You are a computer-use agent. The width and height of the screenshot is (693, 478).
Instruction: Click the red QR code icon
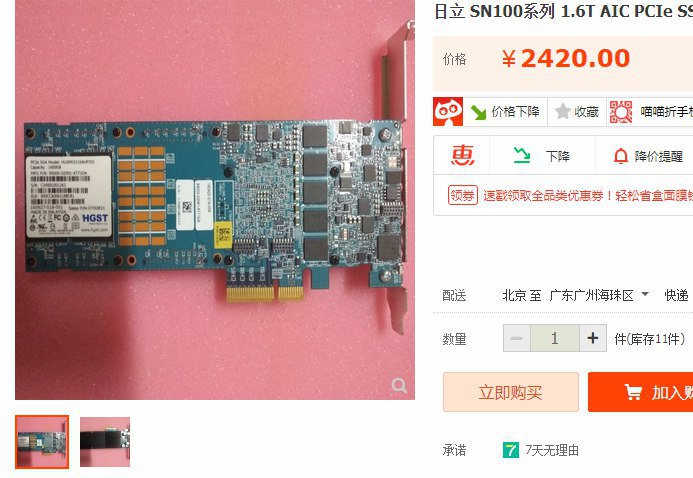point(621,112)
